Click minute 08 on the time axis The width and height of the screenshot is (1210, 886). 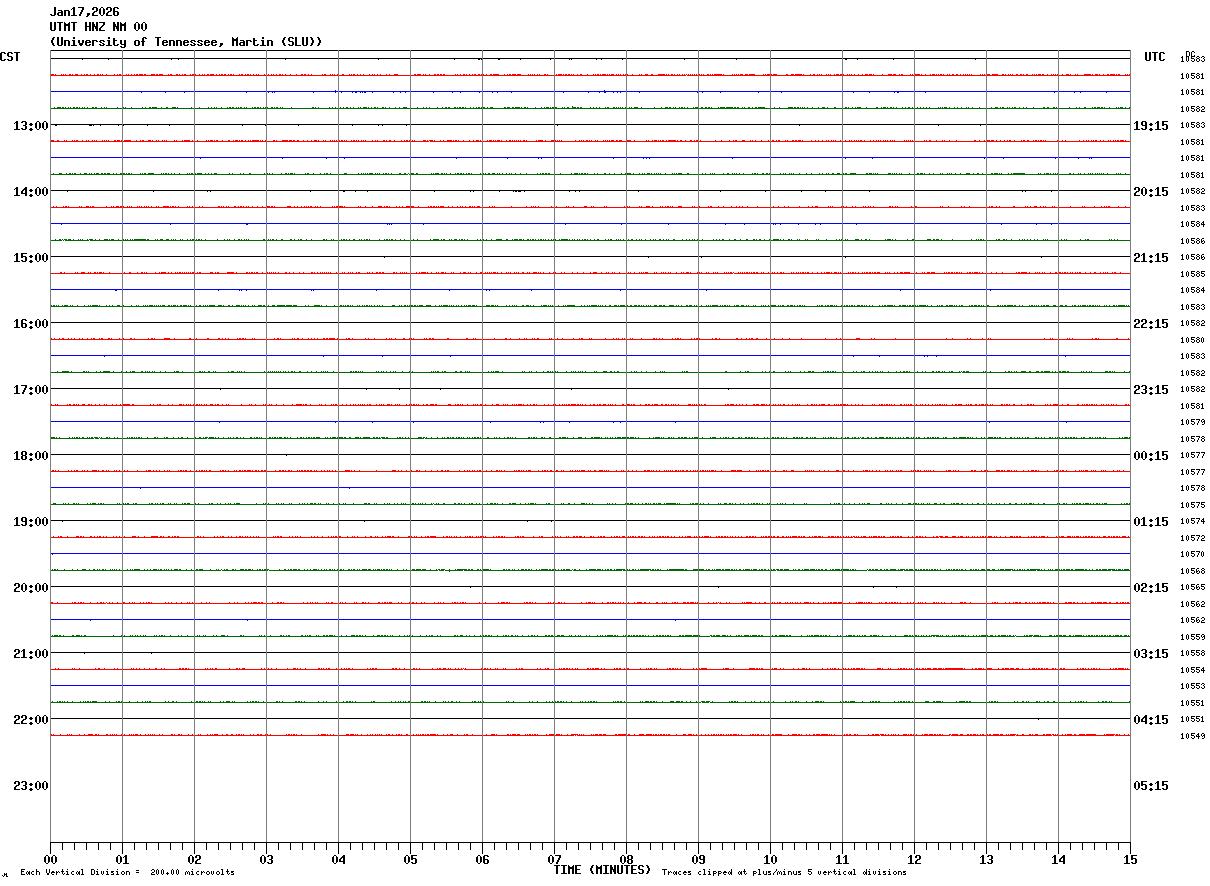point(626,859)
